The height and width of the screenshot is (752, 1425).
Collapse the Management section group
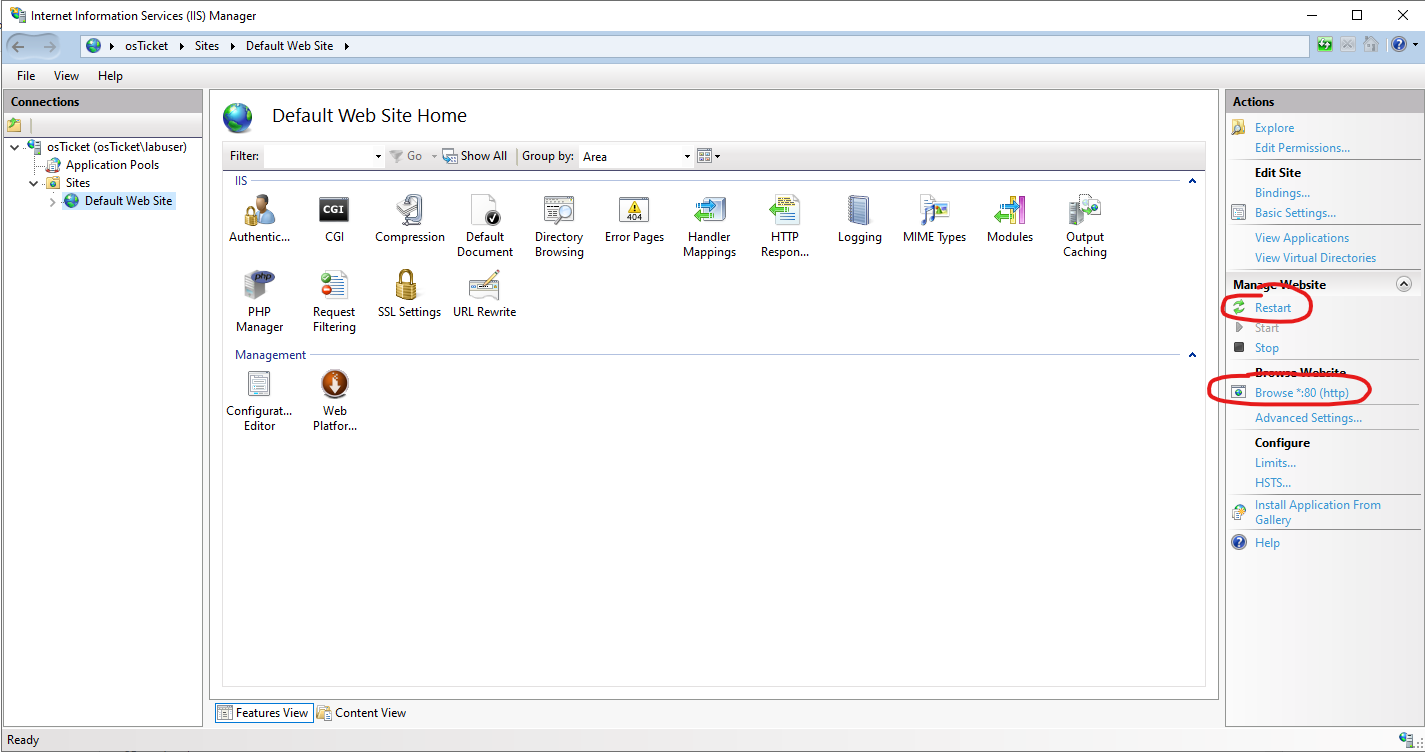point(1192,355)
